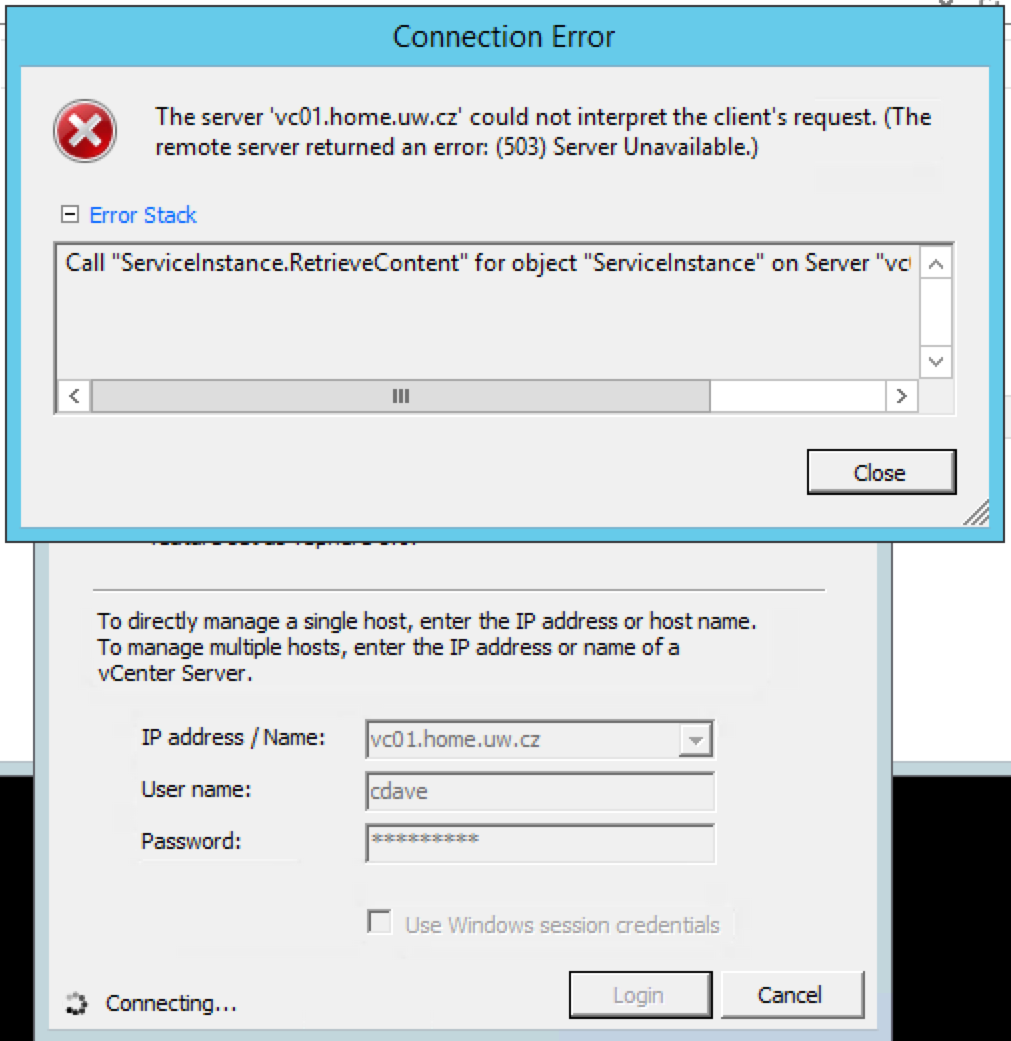Enable Use Windows session credentials checkbox
The image size is (1011, 1041).
[x=379, y=922]
